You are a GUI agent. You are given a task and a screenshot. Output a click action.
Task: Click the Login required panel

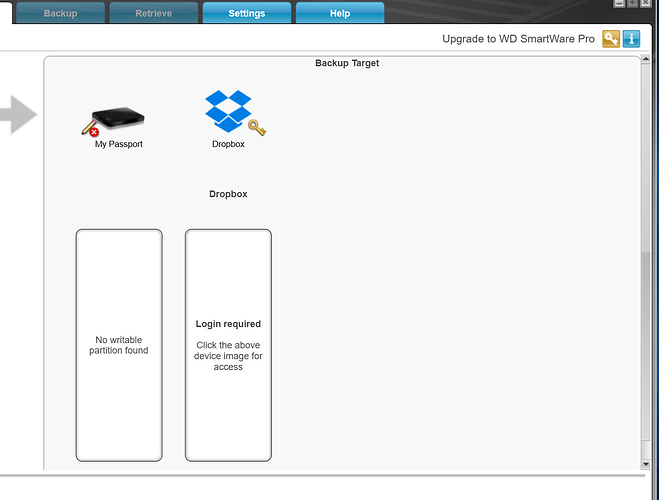pyautogui.click(x=228, y=345)
